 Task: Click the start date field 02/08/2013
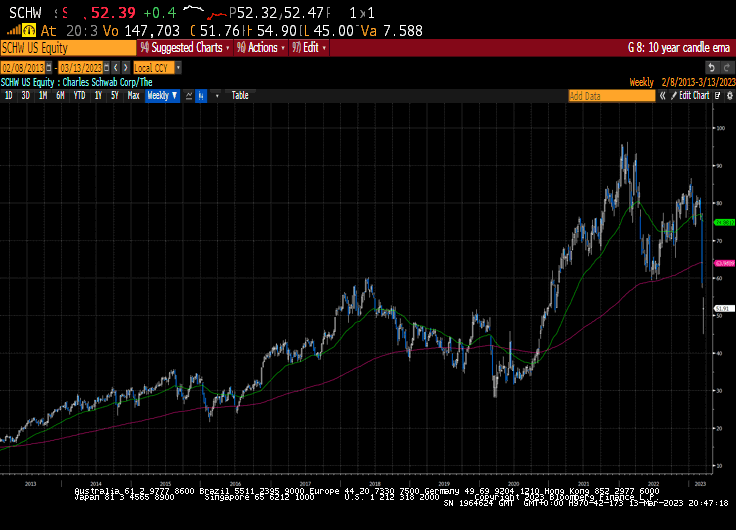tap(23, 68)
